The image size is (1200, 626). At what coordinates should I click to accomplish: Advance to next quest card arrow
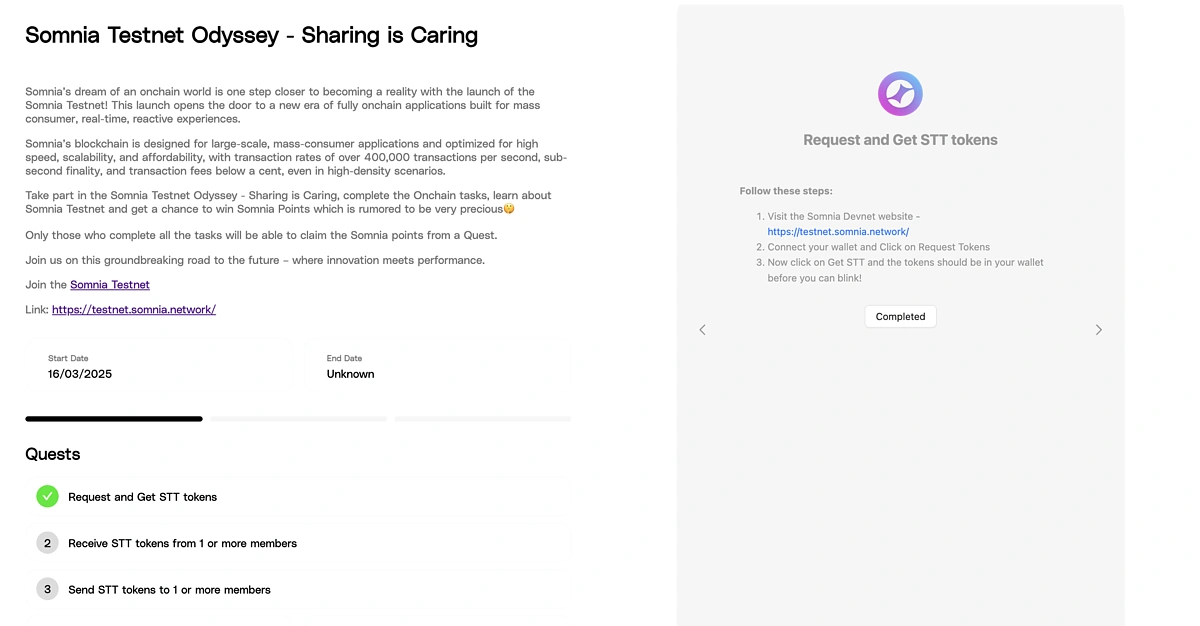pyautogui.click(x=1098, y=330)
